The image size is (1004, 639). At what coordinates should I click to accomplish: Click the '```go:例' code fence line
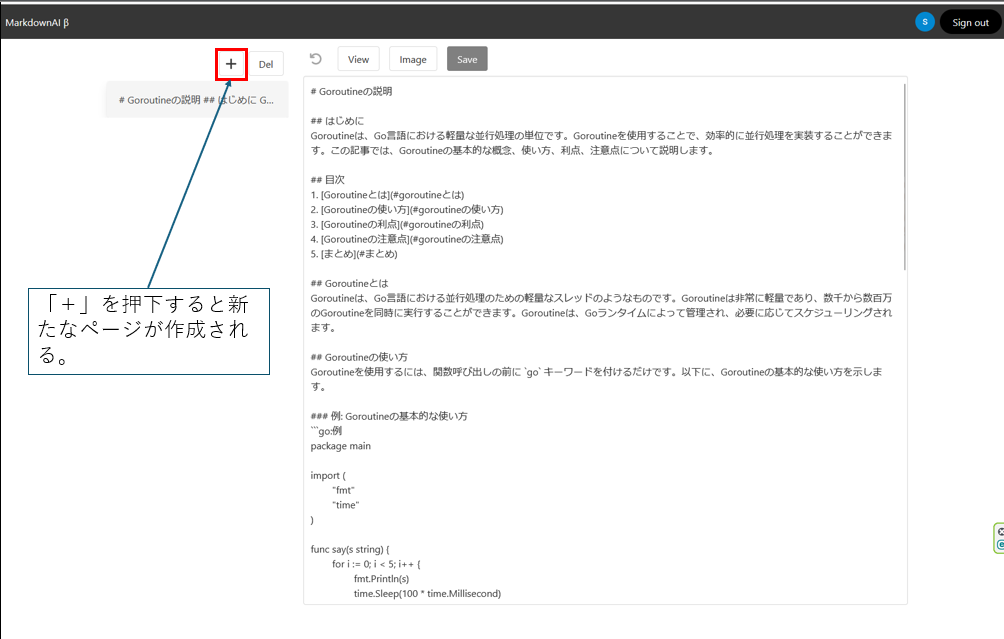(x=327, y=431)
